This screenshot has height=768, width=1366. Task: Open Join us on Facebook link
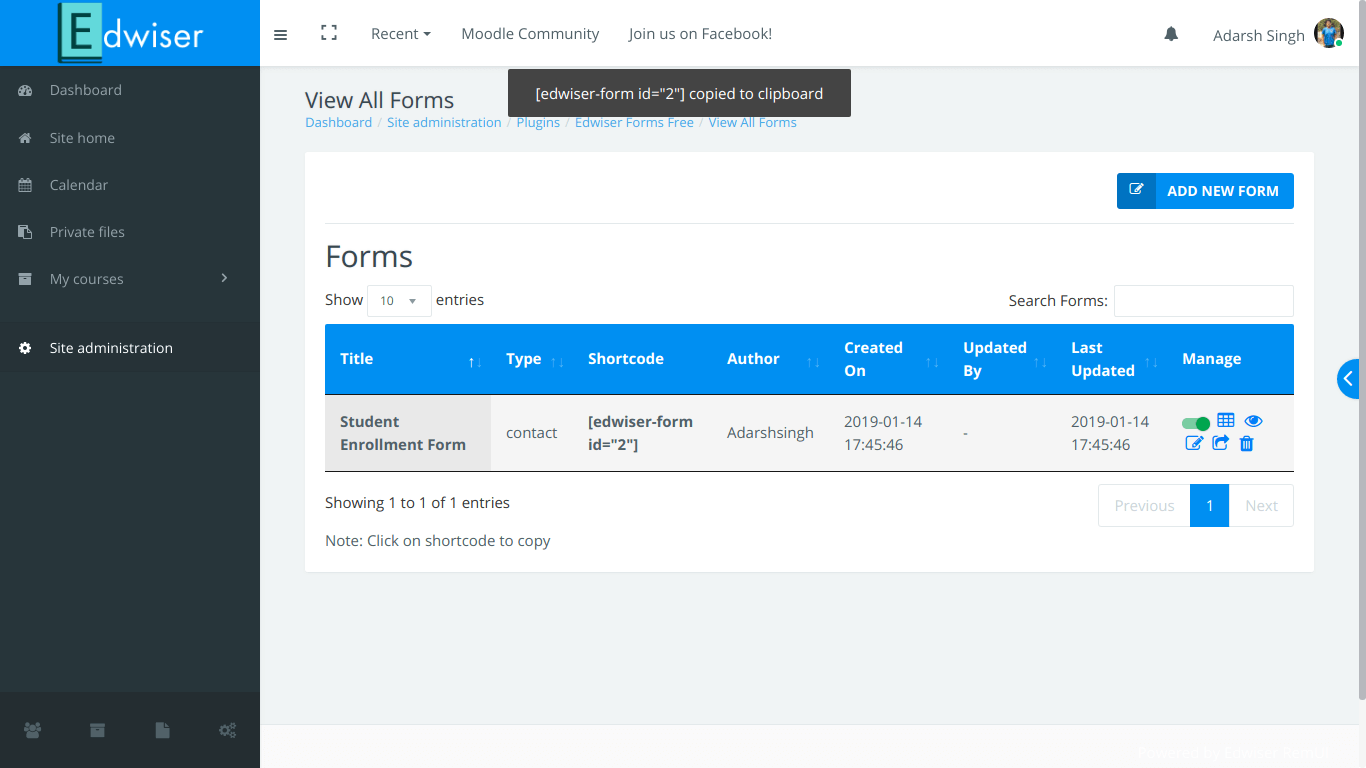point(700,34)
